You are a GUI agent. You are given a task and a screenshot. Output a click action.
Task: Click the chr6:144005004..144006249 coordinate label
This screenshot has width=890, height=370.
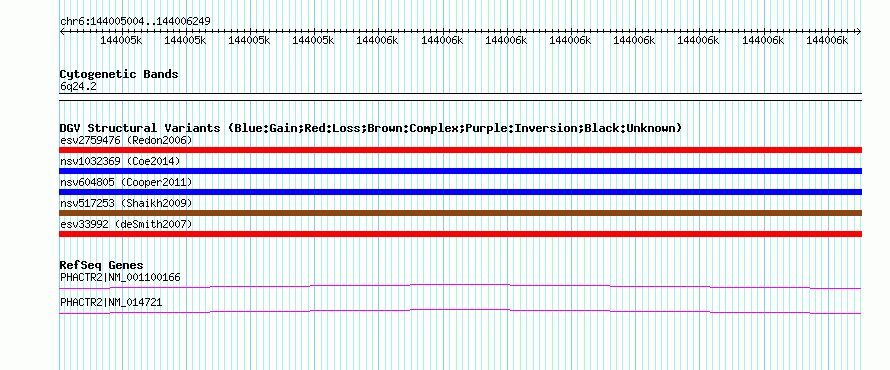135,21
